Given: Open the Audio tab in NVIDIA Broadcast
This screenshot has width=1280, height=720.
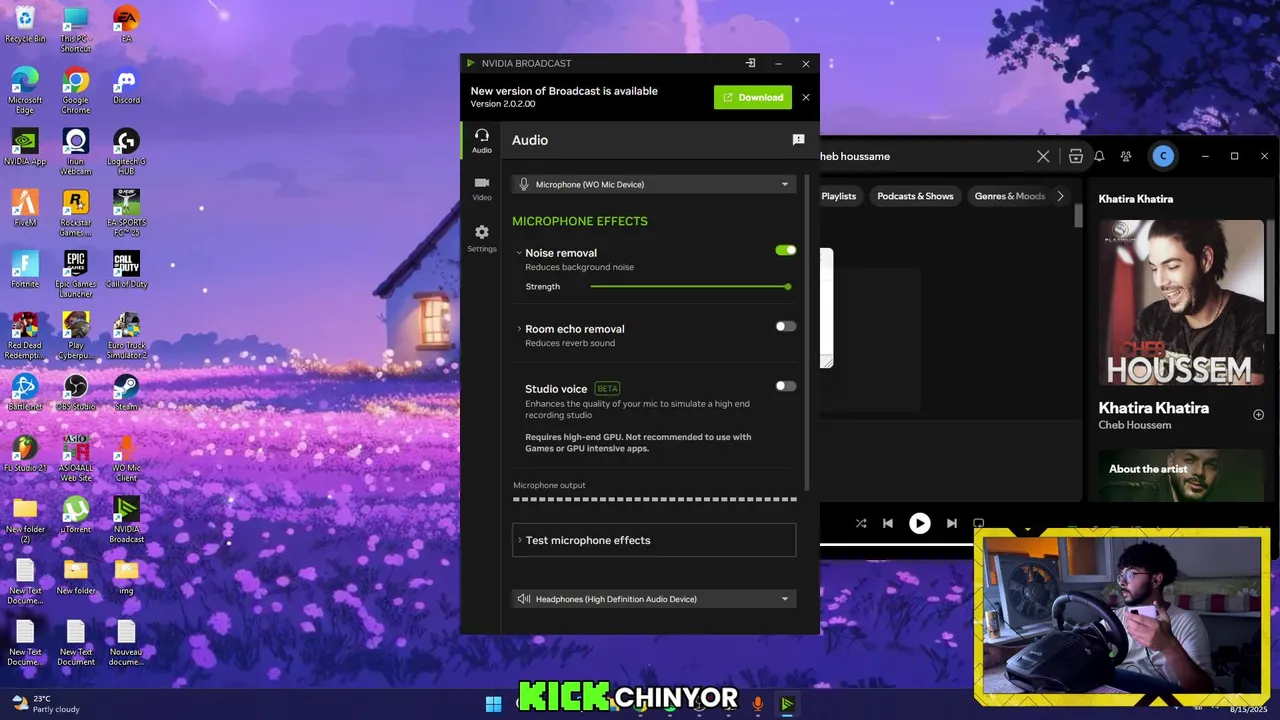Looking at the screenshot, I should pyautogui.click(x=481, y=140).
